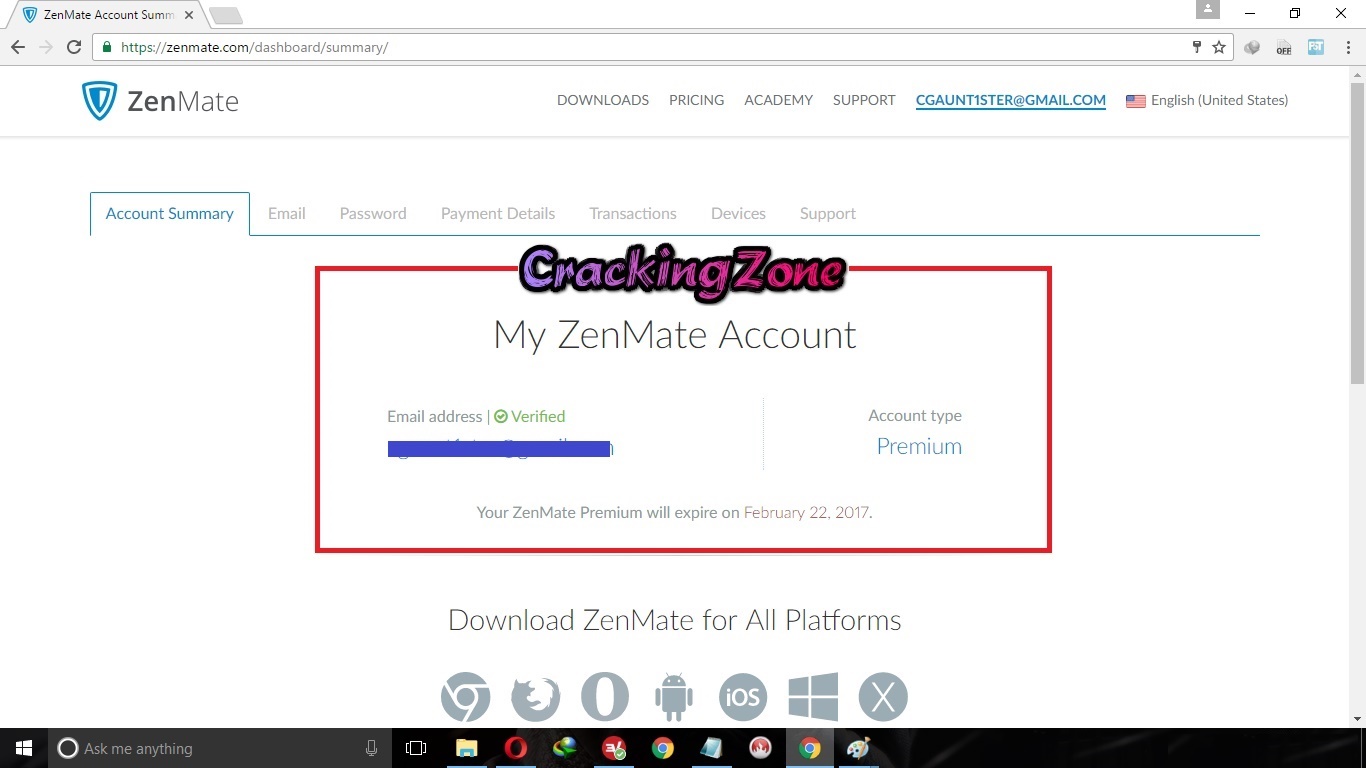Viewport: 1366px width, 768px height.
Task: Open Task View in the taskbar
Action: [x=416, y=748]
